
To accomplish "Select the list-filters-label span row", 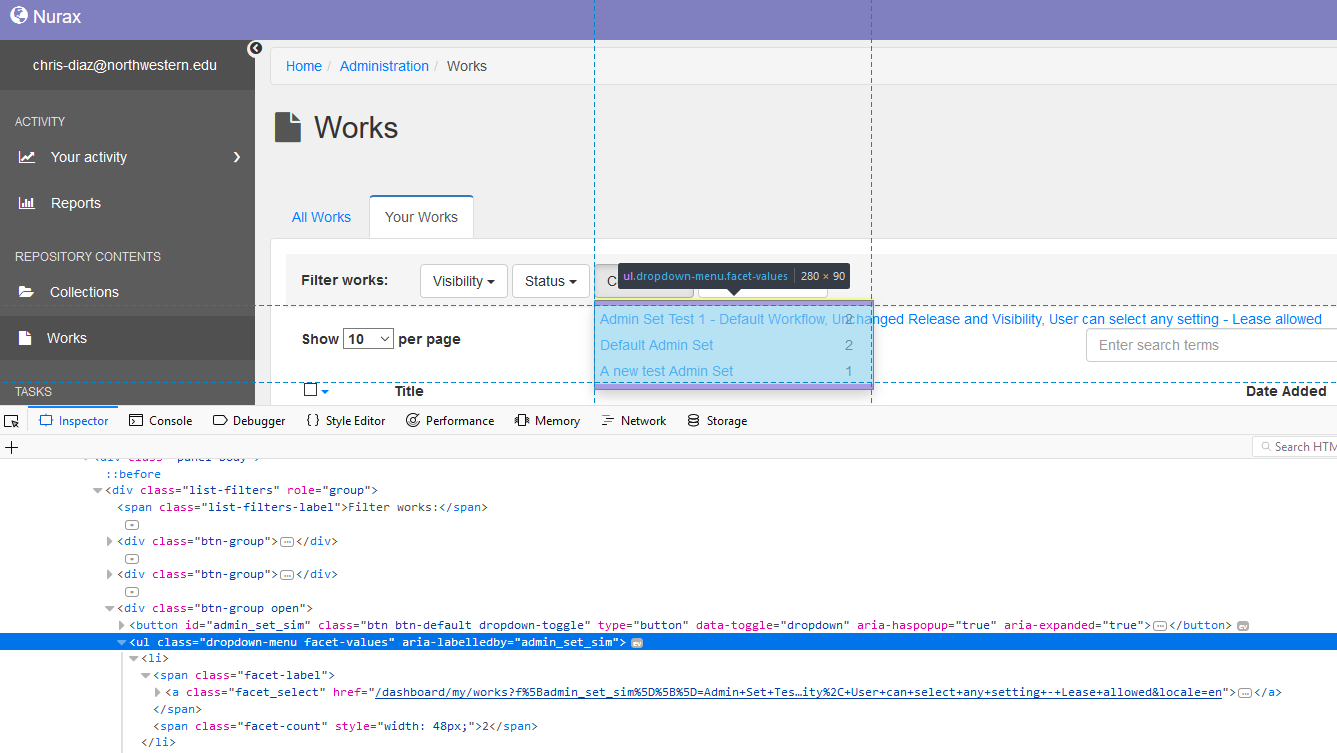I will (x=303, y=507).
